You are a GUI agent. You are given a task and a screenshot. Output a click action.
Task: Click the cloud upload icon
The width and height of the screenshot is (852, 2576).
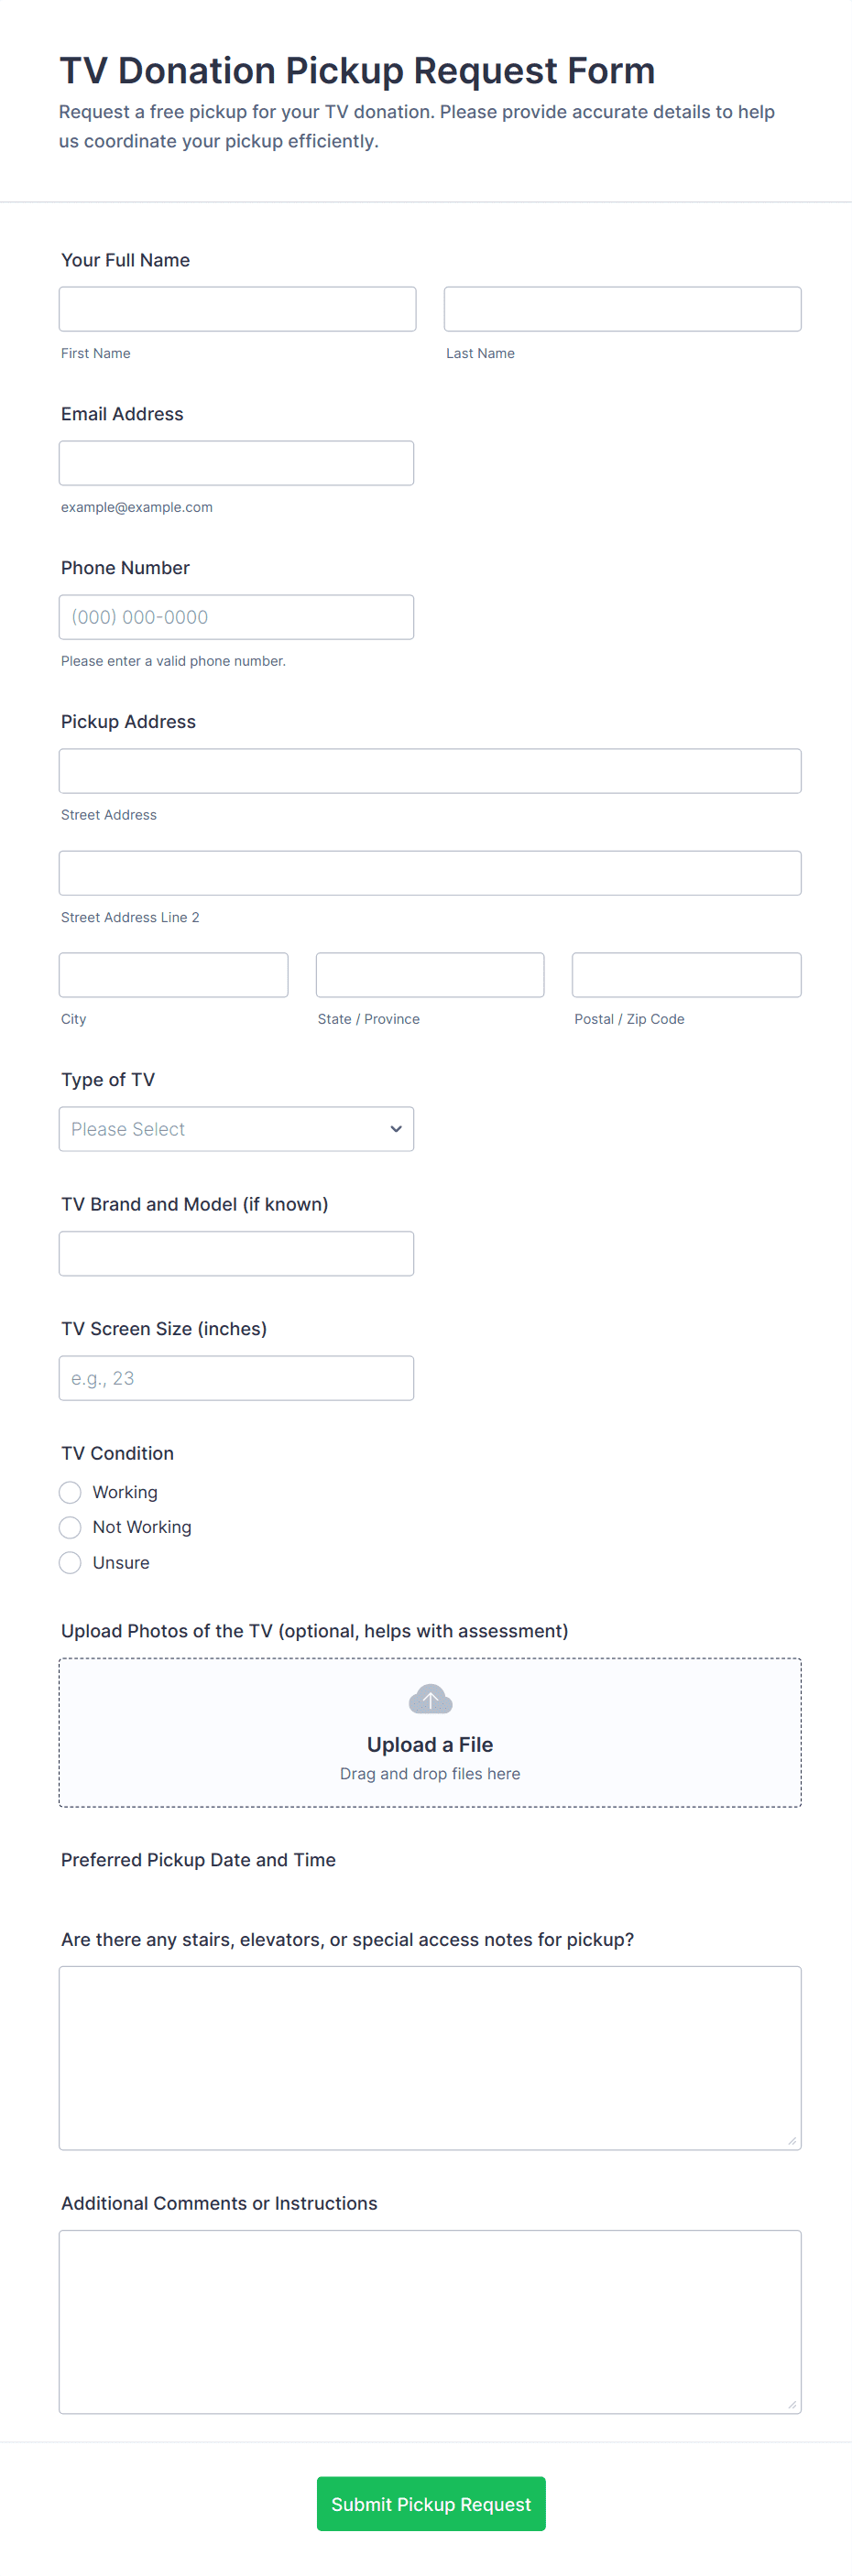pos(430,1699)
